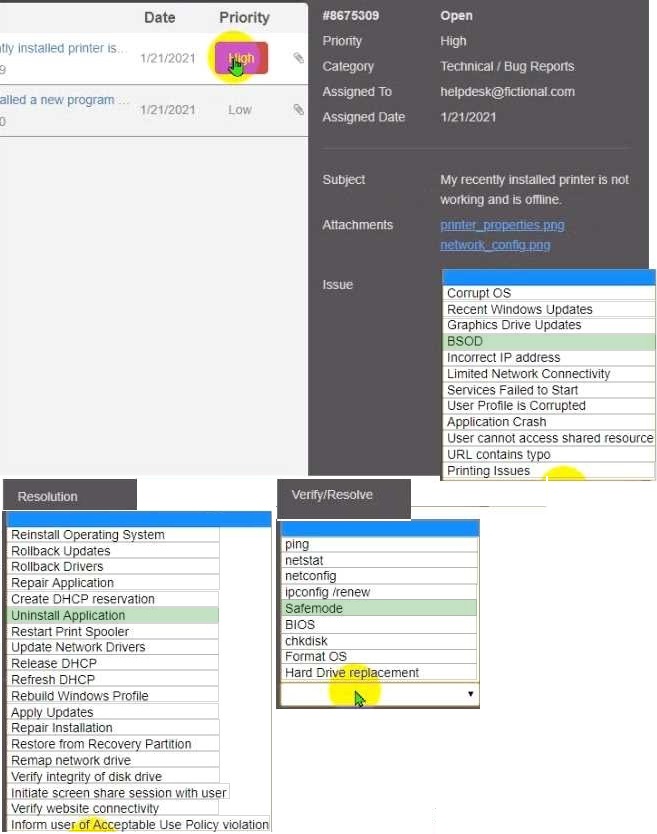This screenshot has height=834, width=657.
Task: Sort tickets by Priority column header
Action: coord(244,17)
